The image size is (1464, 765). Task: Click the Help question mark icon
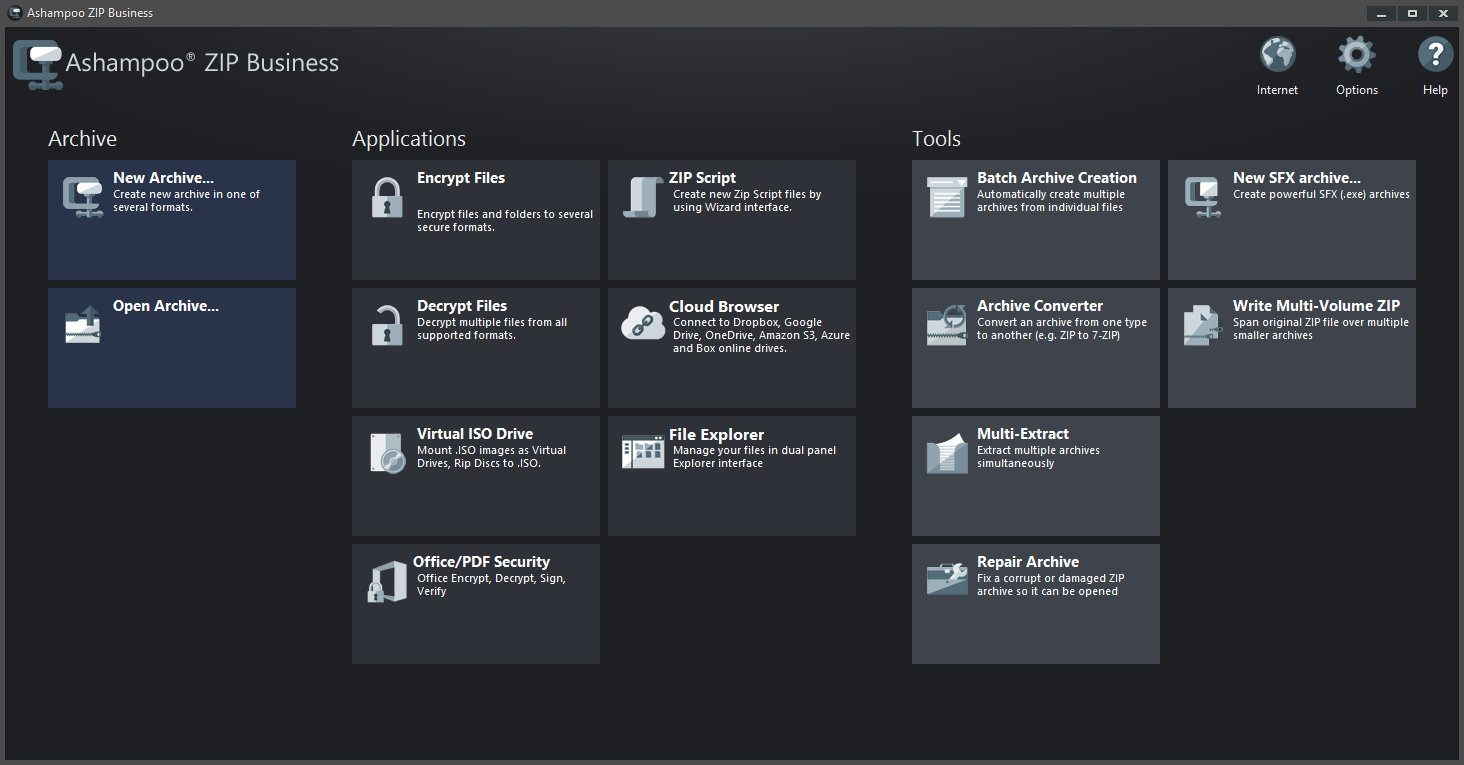click(x=1434, y=56)
